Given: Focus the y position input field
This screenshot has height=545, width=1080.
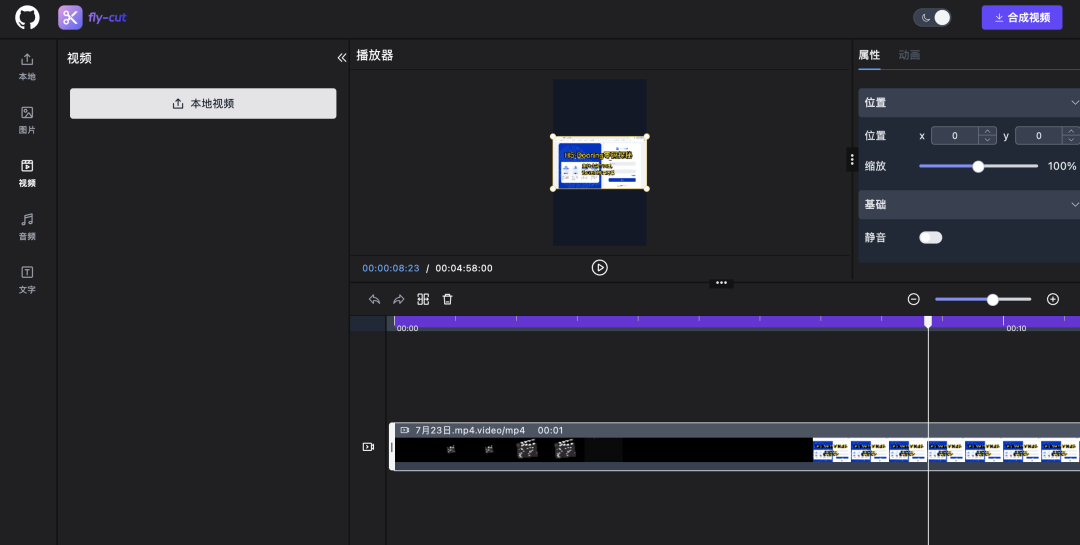Looking at the screenshot, I should tap(1039, 136).
